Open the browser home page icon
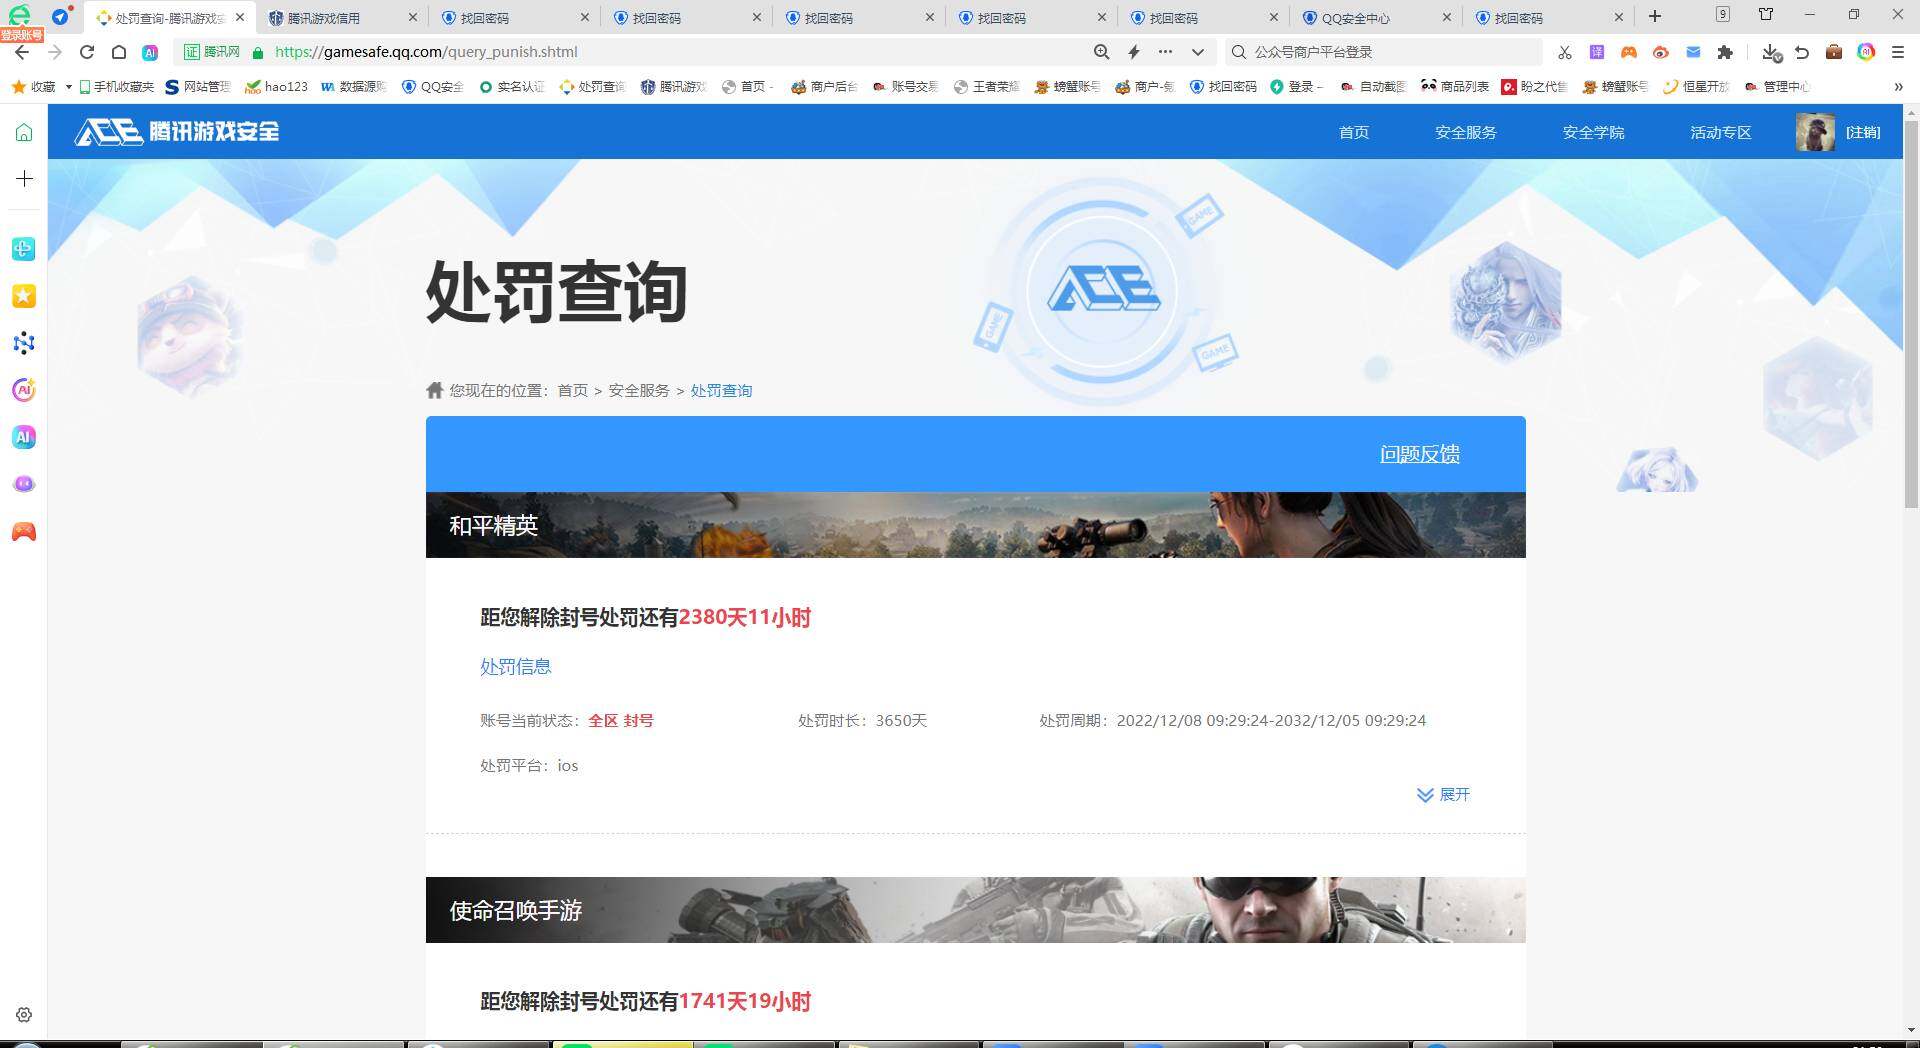 click(x=119, y=52)
